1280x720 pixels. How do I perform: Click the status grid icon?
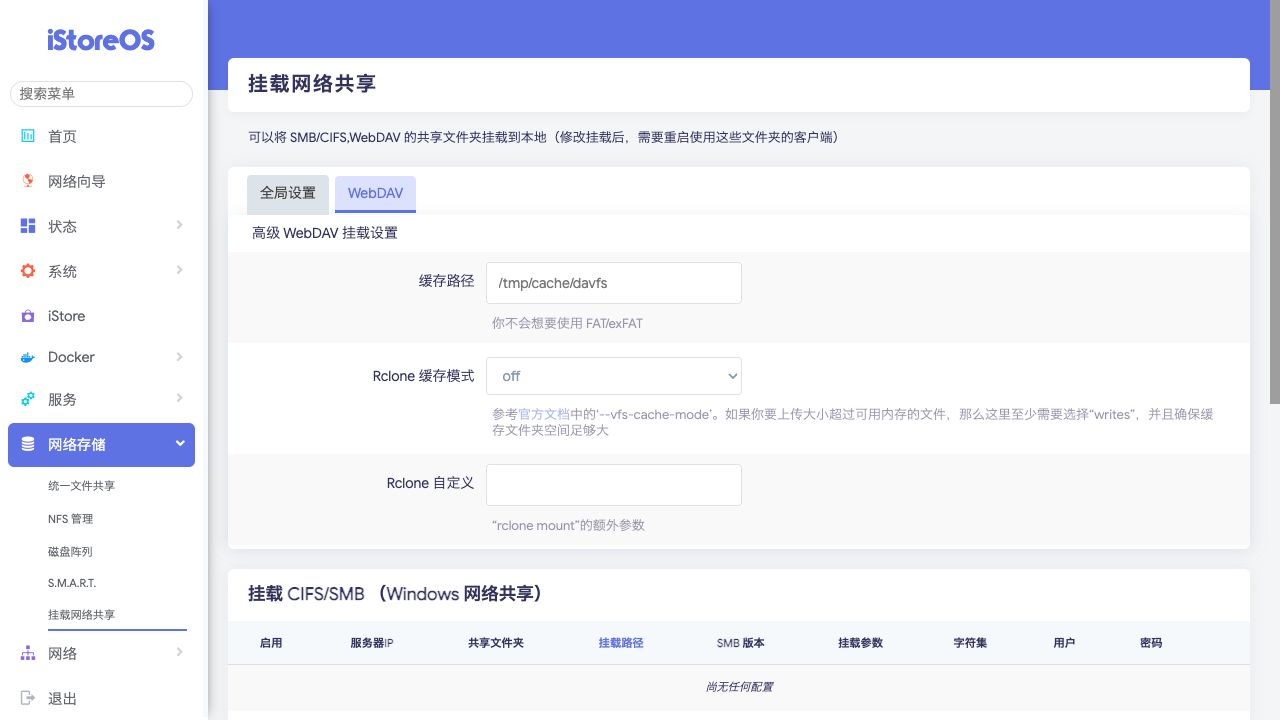coord(28,226)
